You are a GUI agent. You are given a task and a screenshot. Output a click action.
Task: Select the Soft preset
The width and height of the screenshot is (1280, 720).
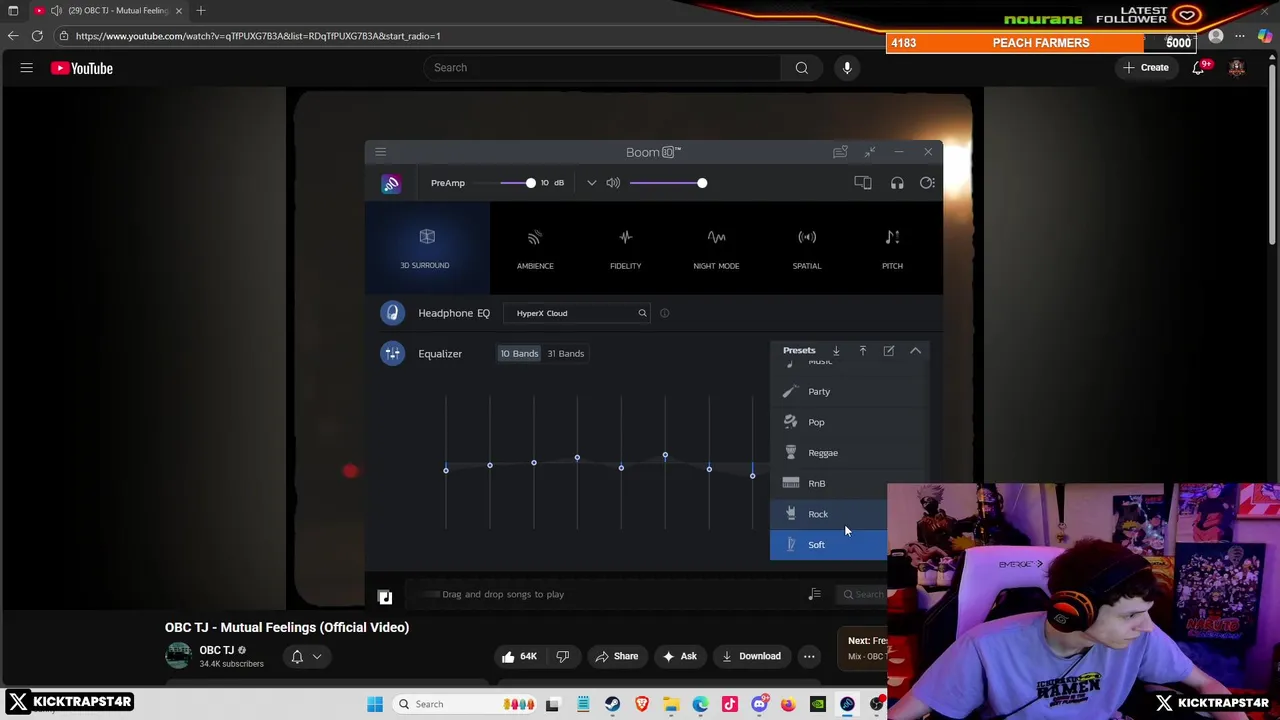[828, 545]
